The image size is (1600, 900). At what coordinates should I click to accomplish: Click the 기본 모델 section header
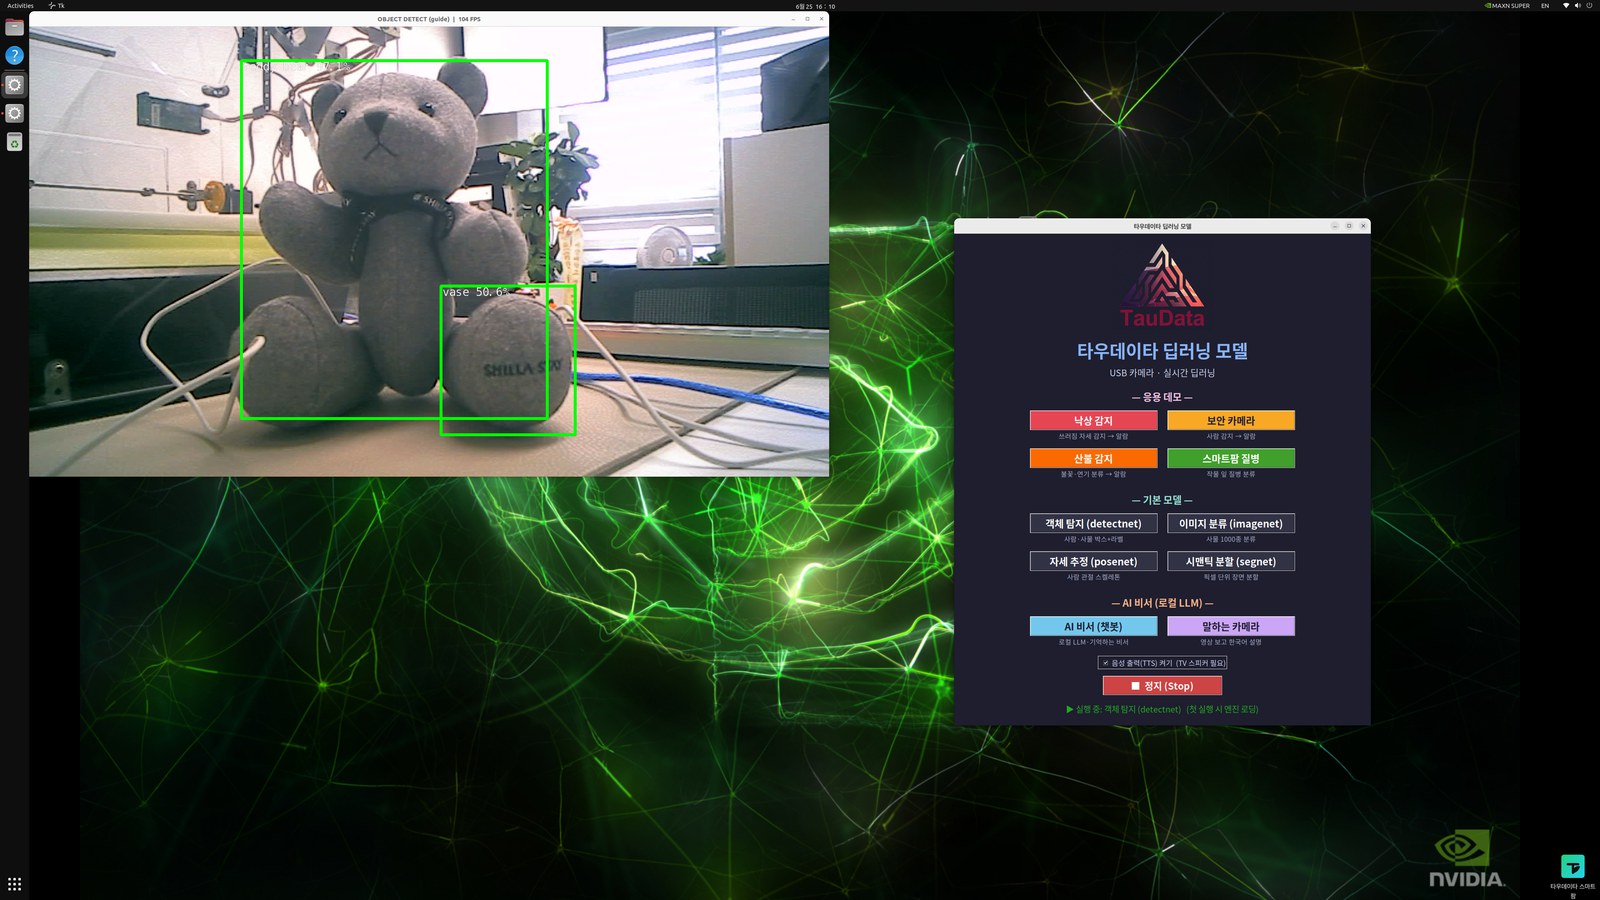click(x=1162, y=500)
